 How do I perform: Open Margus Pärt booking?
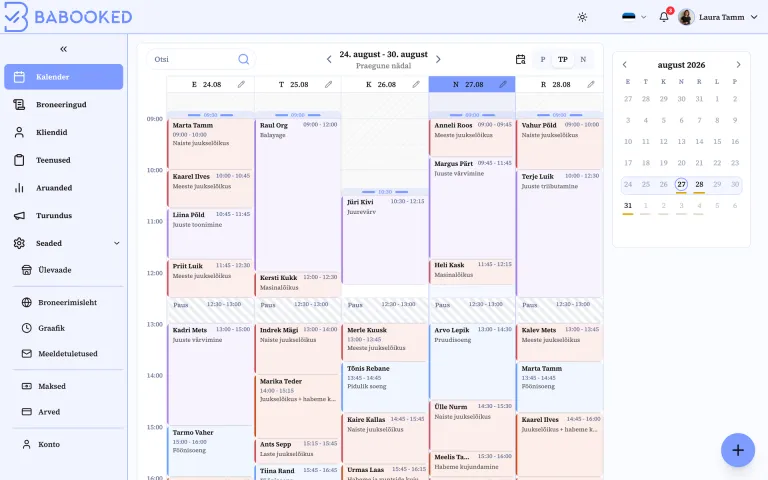click(472, 208)
